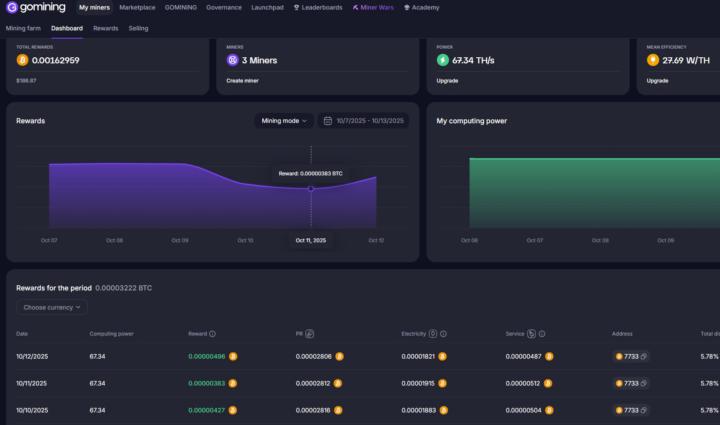The width and height of the screenshot is (720, 425).
Task: Copy address 7733 in 10/12/2025 row
Action: pos(644,357)
